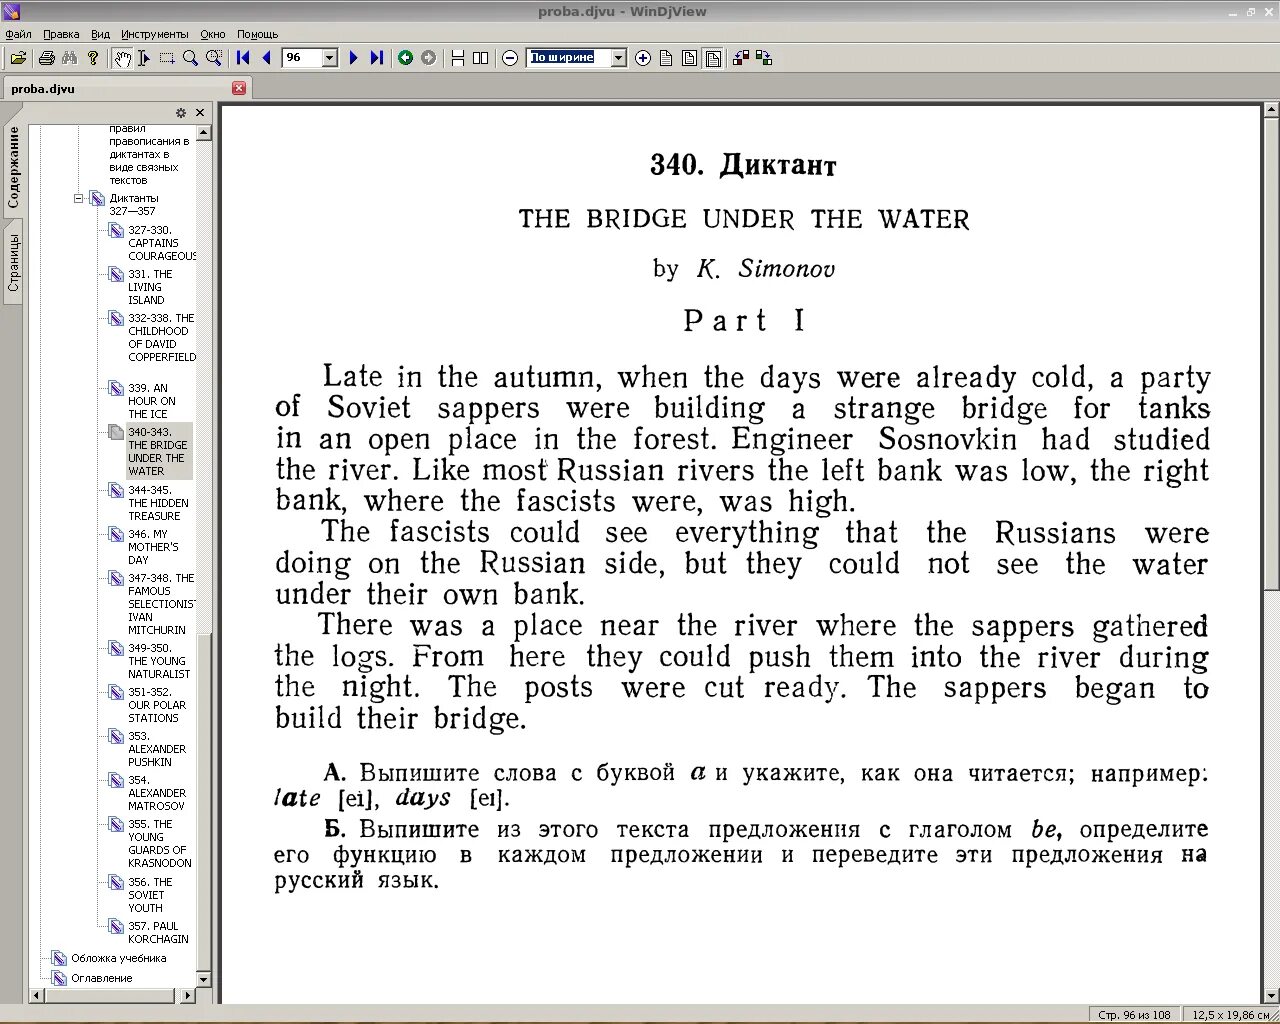
Task: Close the proba.djvu tab
Action: pos(239,88)
